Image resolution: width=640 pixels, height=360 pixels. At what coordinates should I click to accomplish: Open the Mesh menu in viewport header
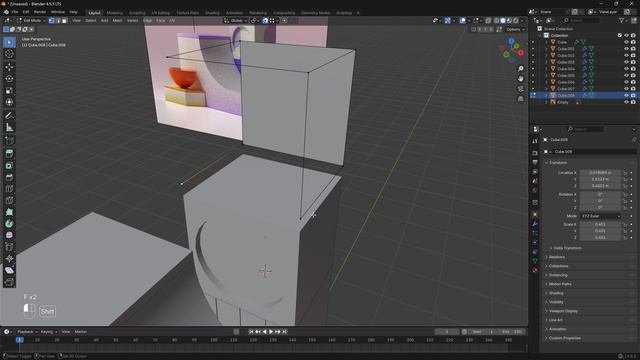pyautogui.click(x=117, y=20)
